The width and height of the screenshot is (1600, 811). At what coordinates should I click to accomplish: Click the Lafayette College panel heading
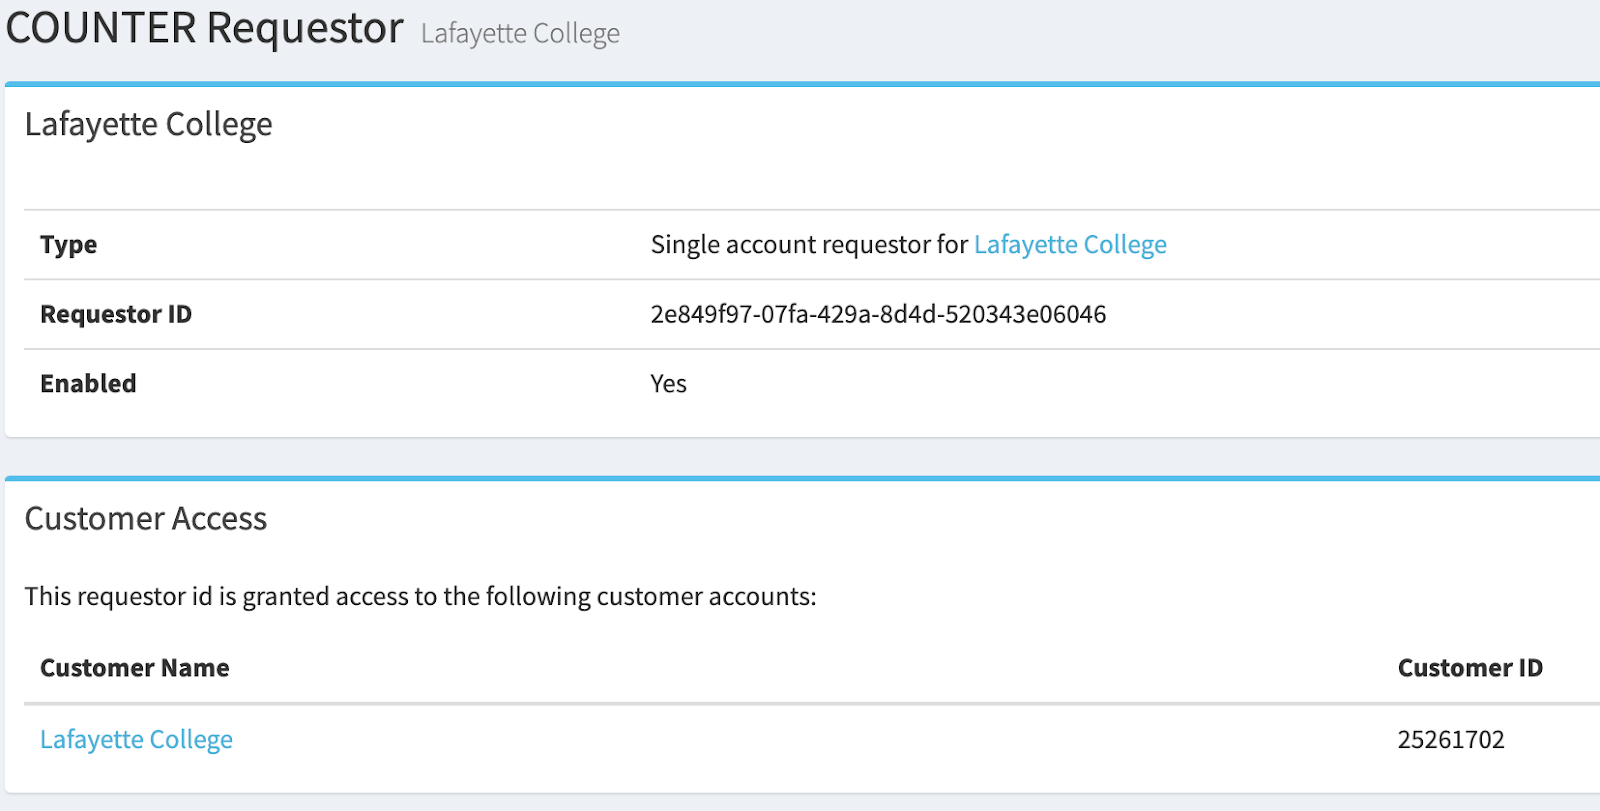148,125
